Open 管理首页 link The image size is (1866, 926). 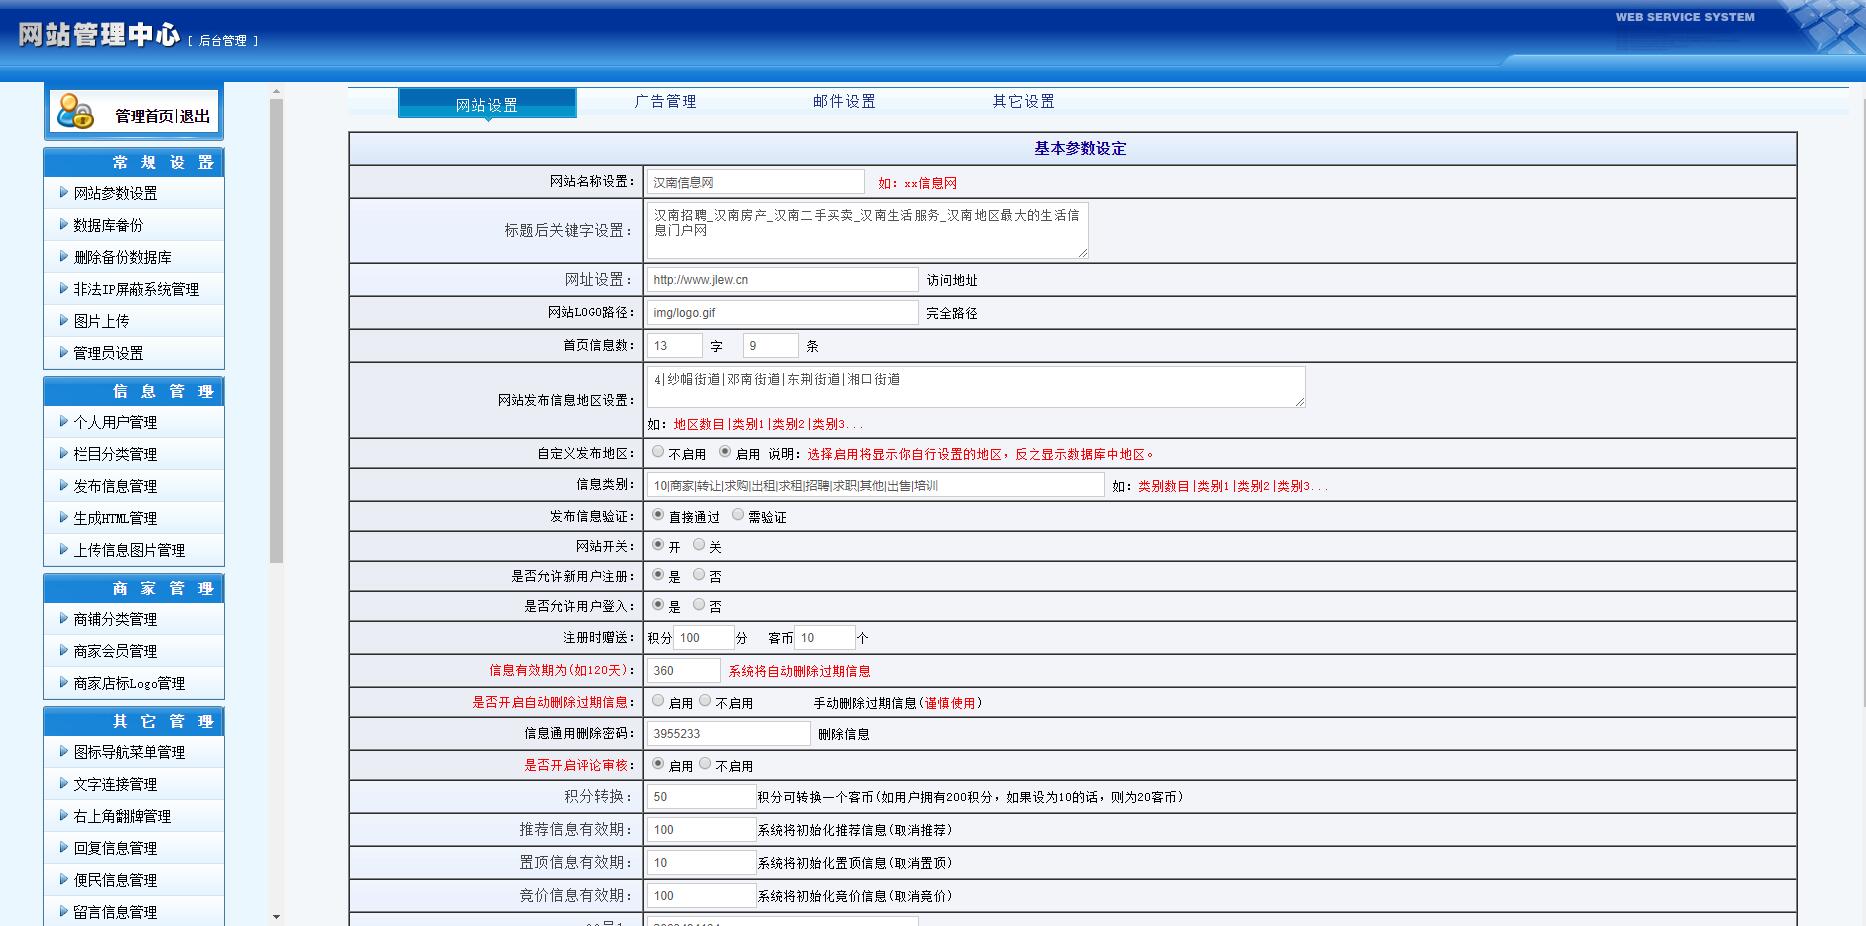tap(144, 116)
